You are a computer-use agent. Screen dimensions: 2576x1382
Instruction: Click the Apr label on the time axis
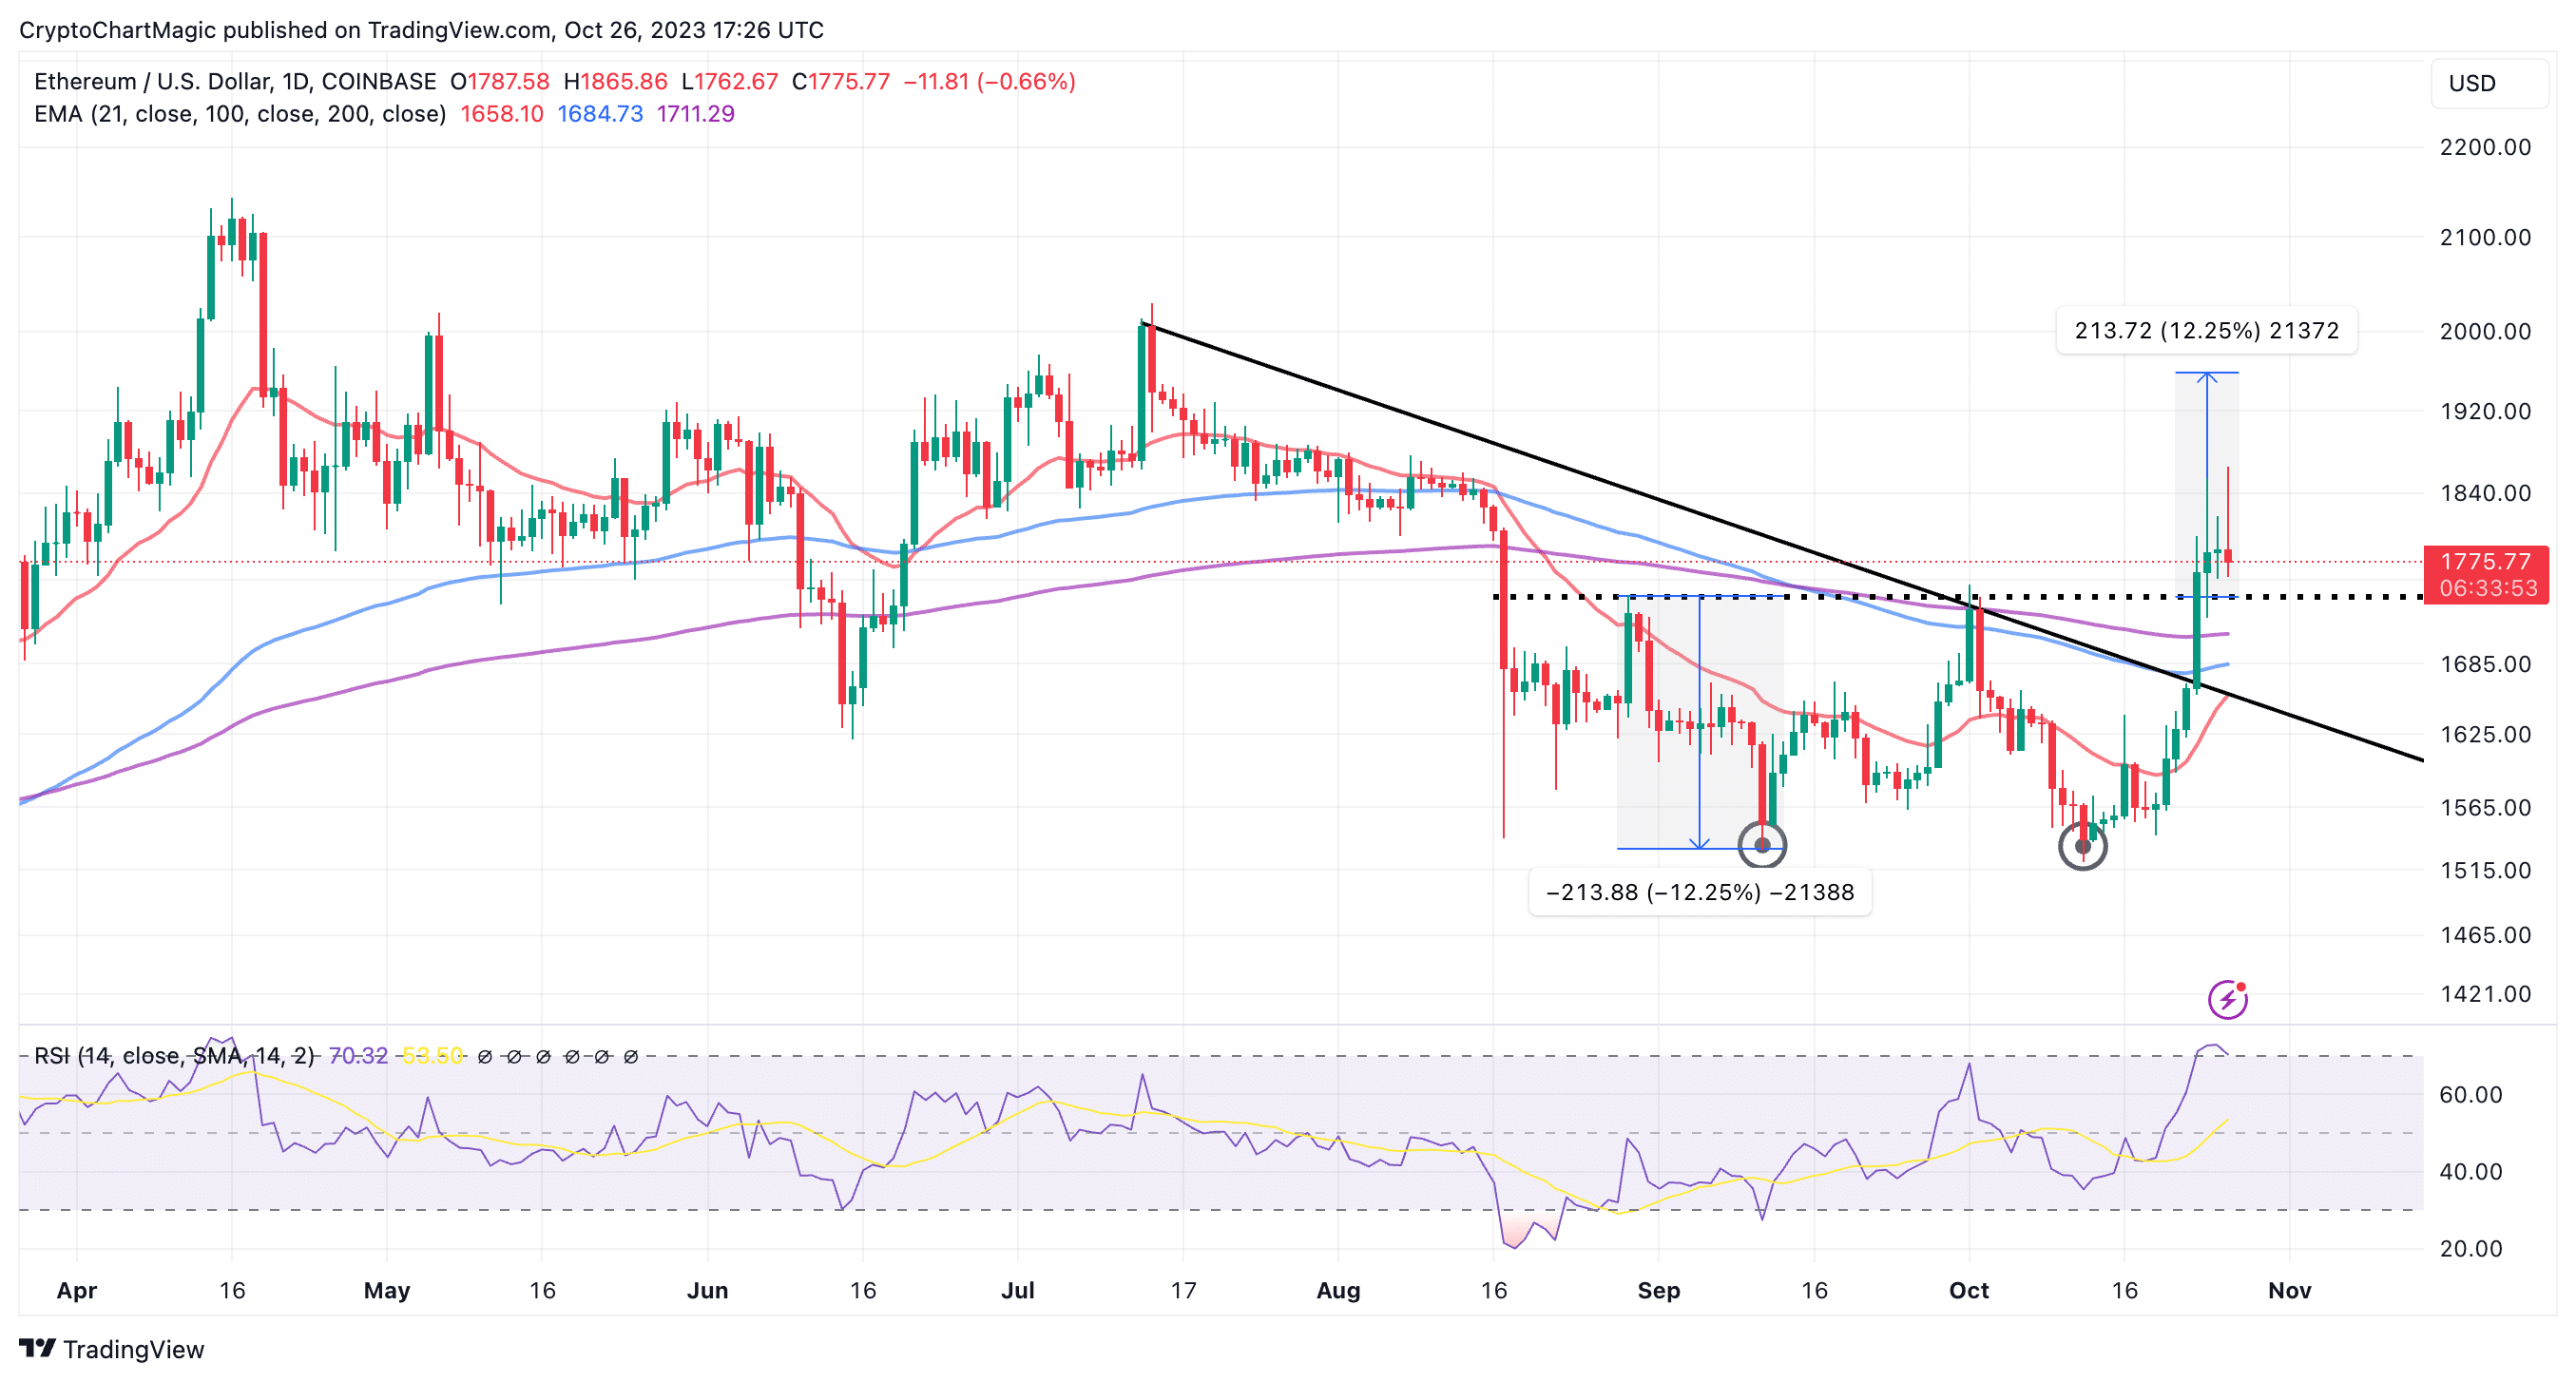coord(77,1291)
